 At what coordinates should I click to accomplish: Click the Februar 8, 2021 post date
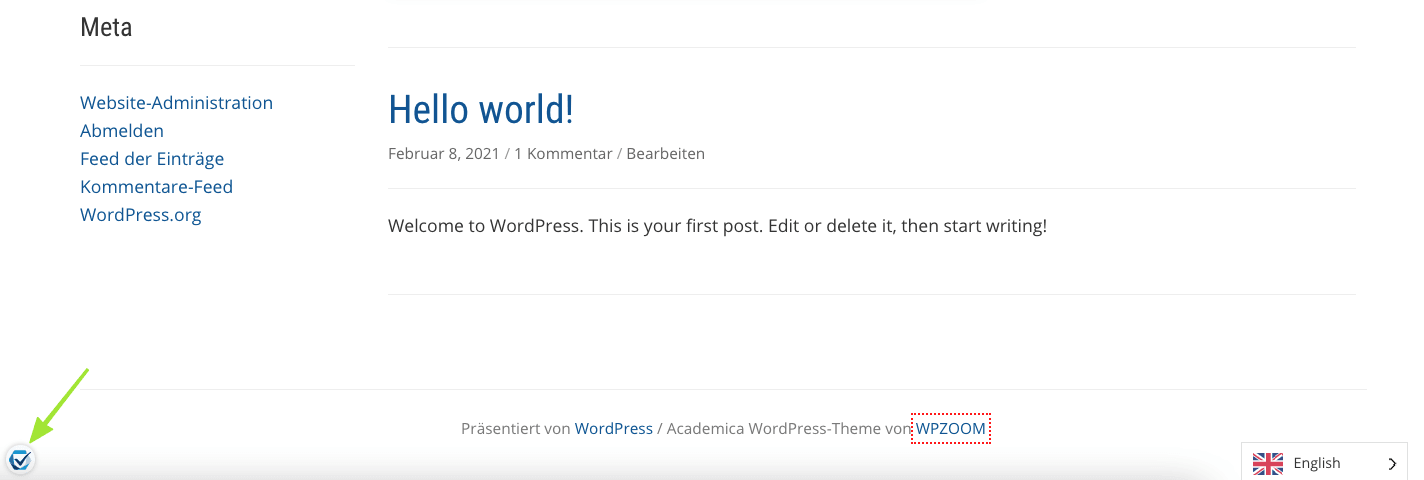[443, 154]
